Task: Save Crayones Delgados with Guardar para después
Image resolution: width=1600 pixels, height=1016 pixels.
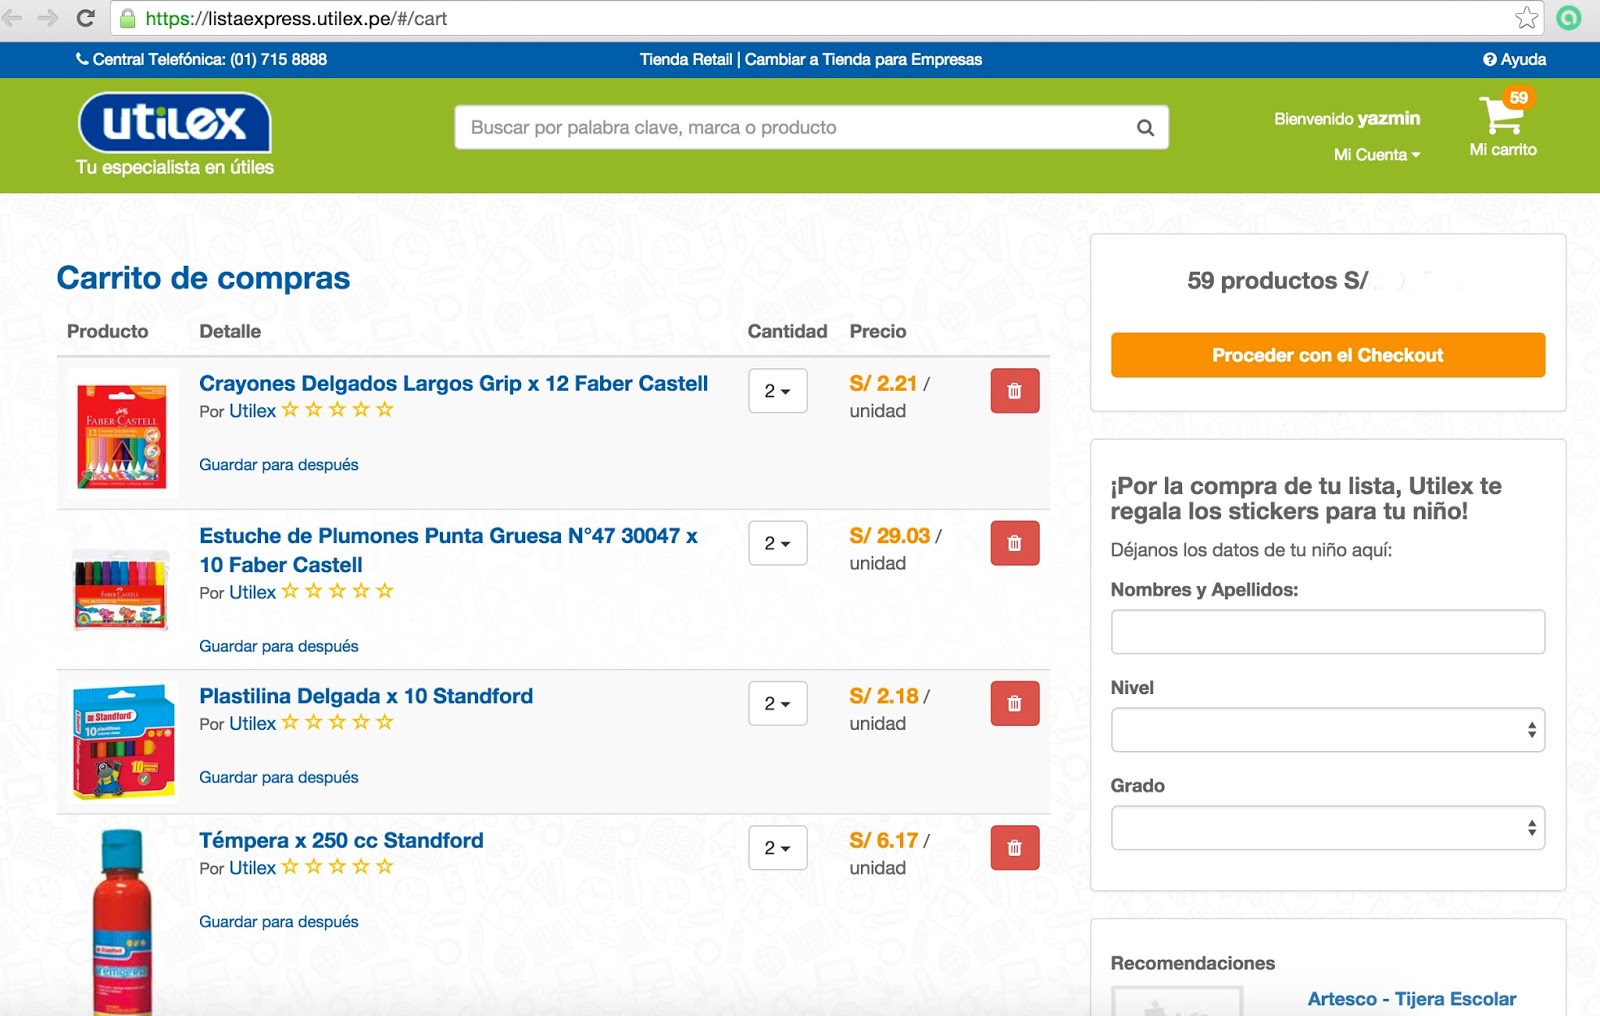Action: coord(279,464)
